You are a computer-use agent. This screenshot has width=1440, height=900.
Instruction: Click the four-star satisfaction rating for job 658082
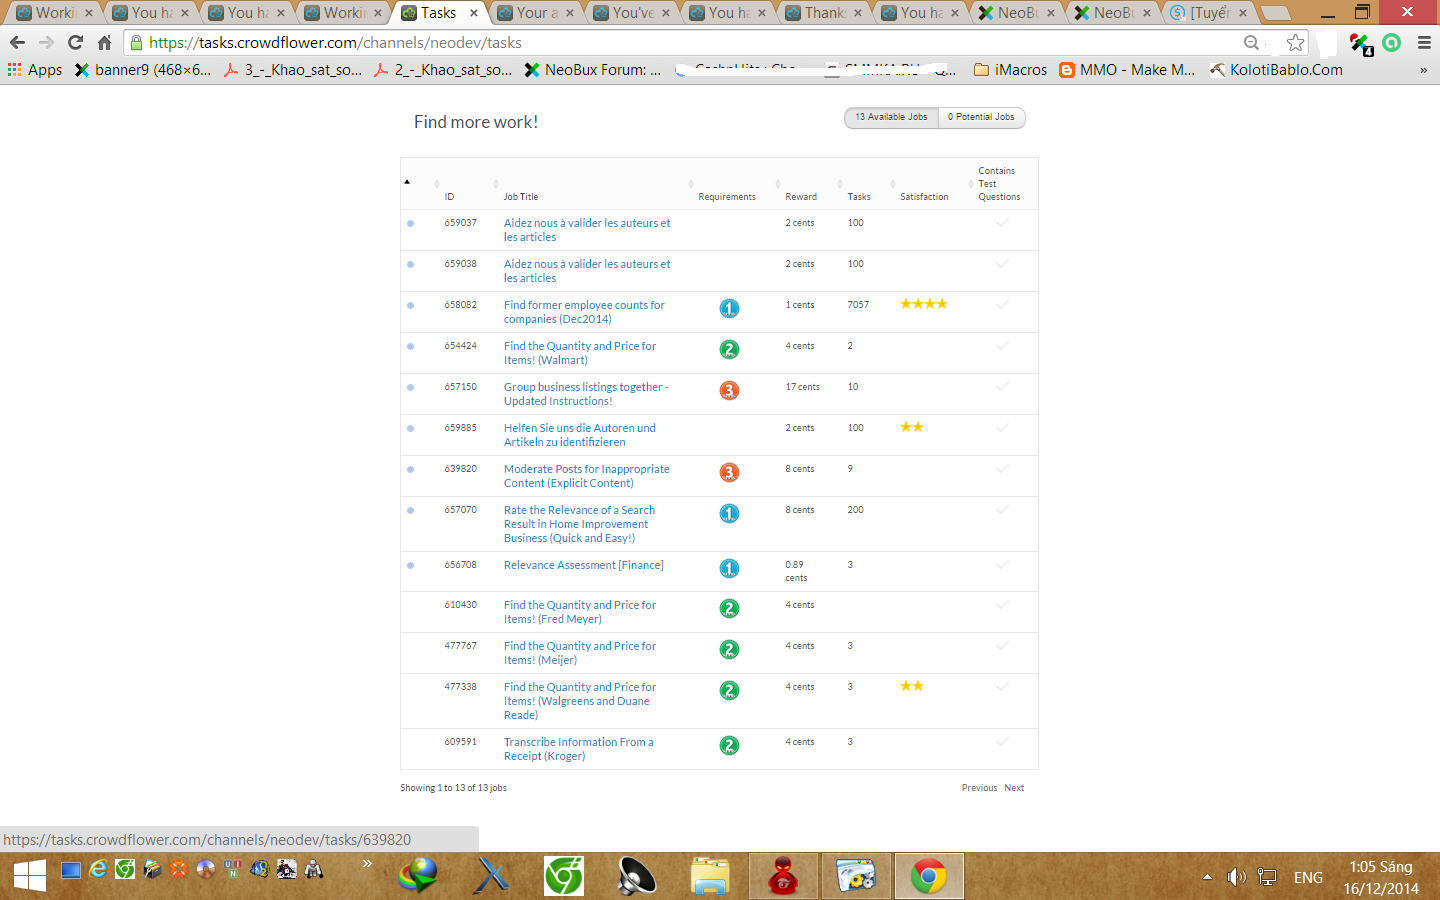point(924,304)
